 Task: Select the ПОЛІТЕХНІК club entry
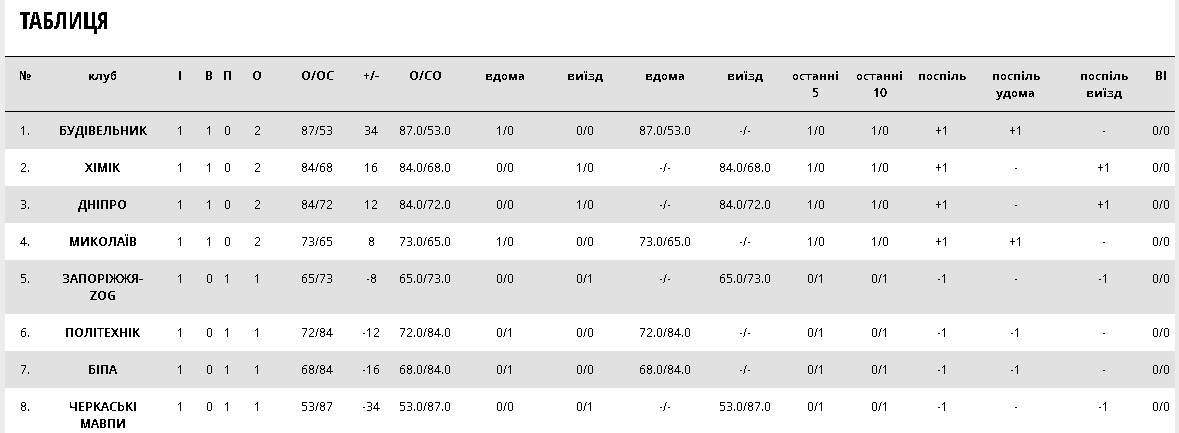point(103,332)
